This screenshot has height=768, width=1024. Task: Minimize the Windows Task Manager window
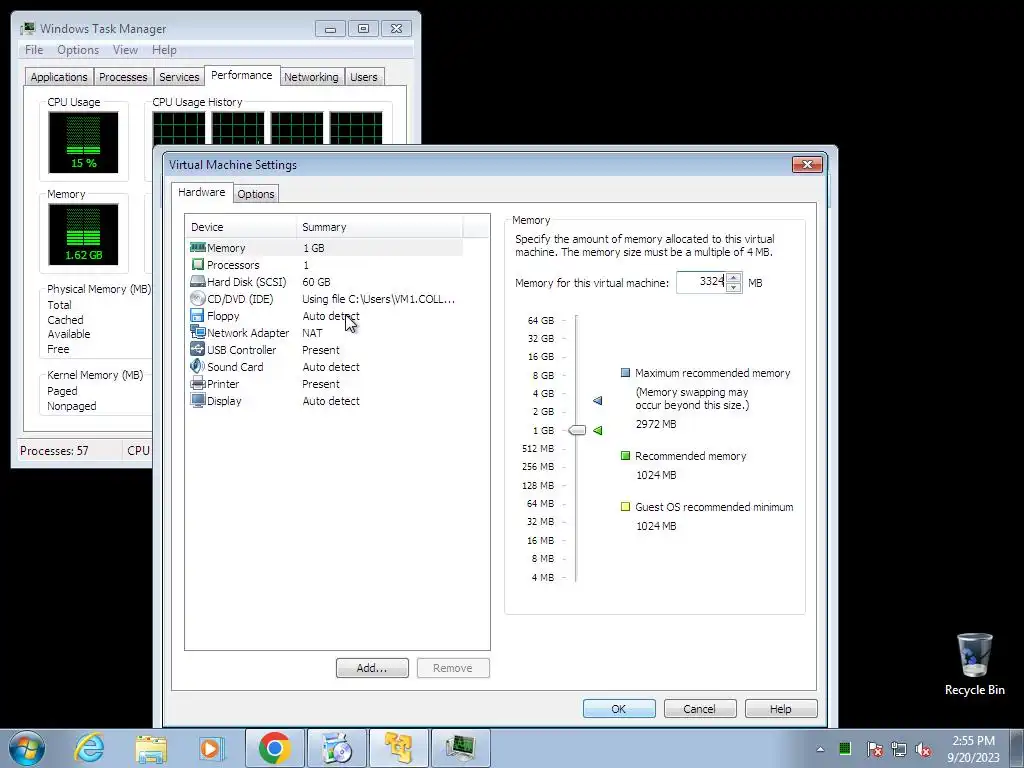[x=330, y=29]
